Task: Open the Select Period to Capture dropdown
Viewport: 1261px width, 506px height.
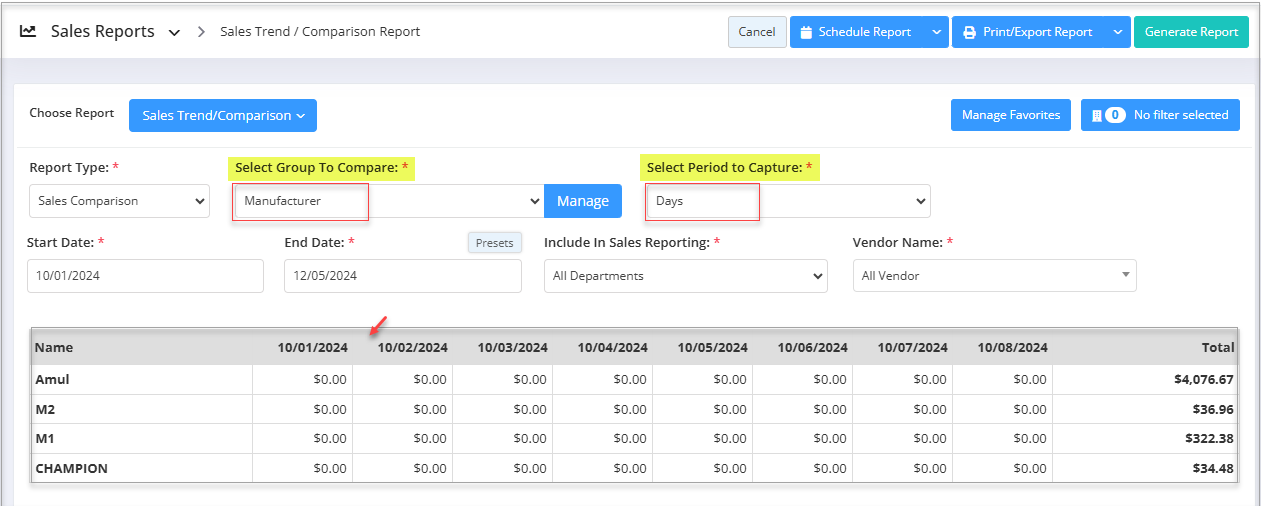Action: click(x=788, y=201)
